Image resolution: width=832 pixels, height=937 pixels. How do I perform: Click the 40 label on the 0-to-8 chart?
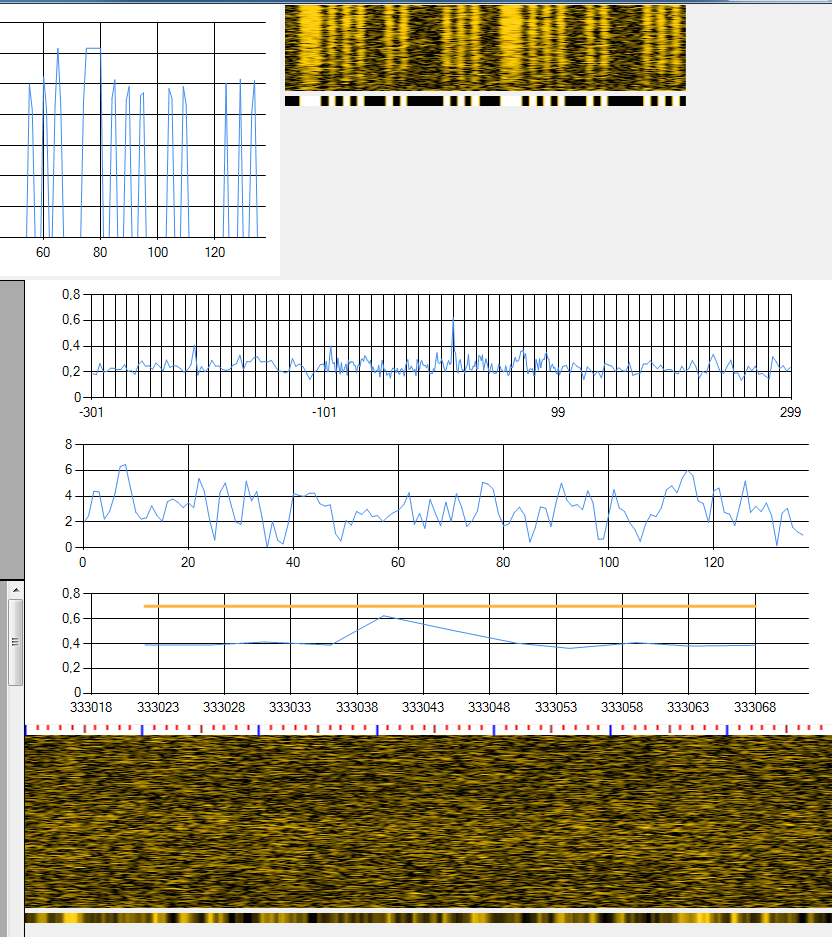click(x=293, y=562)
